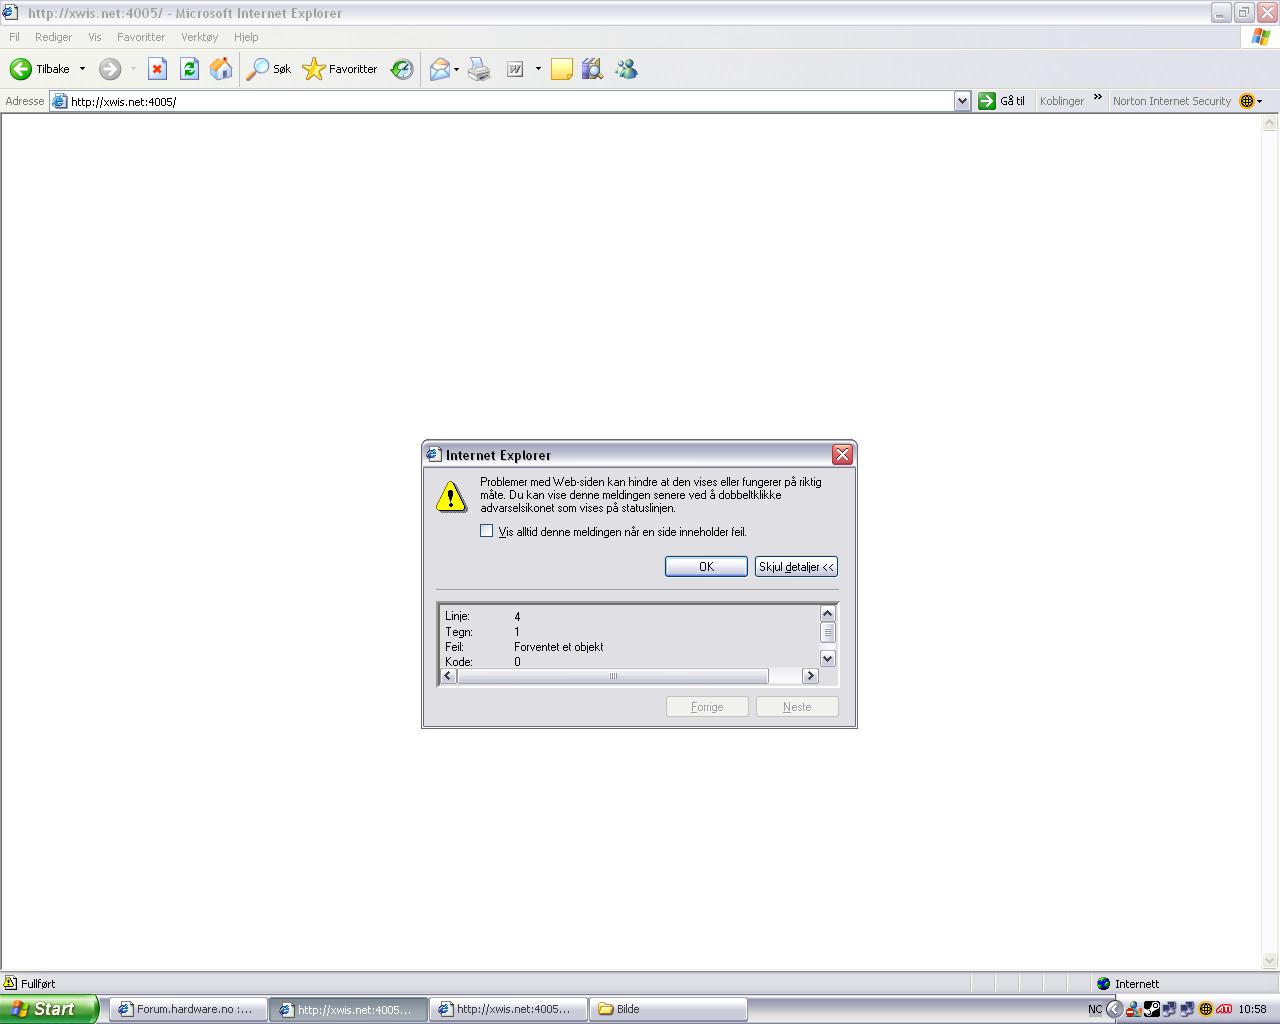1280x1024 pixels.
Task: Click the ATI tray icon
Action: pos(1224,1009)
